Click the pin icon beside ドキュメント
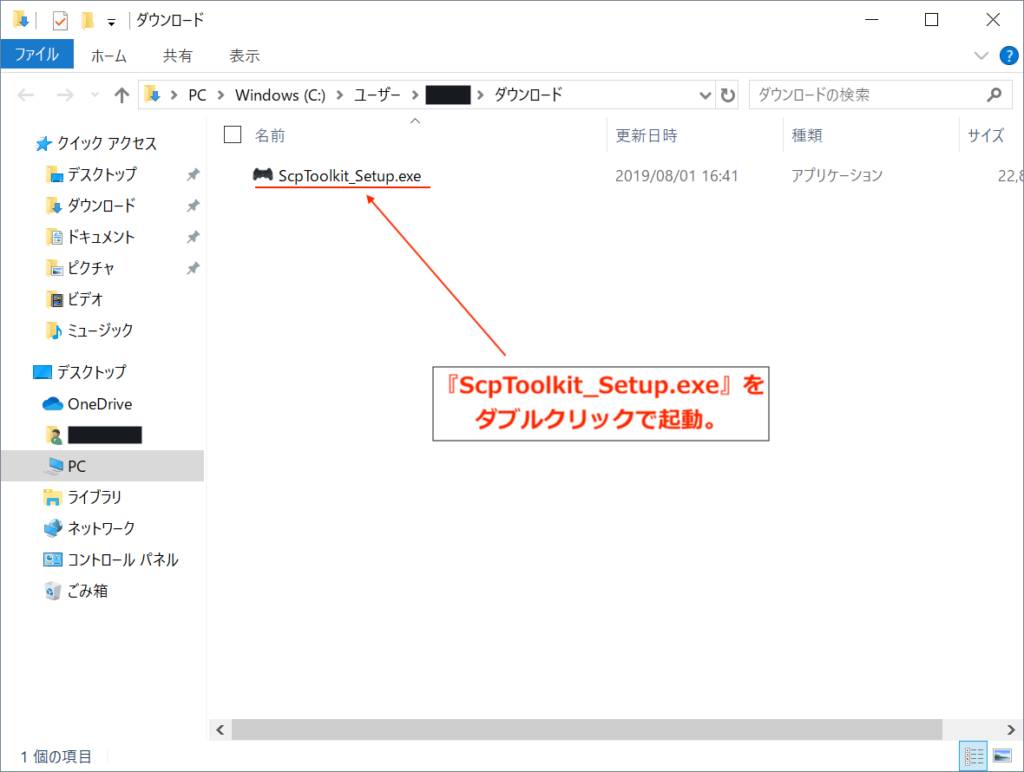This screenshot has height=772, width=1024. (x=193, y=237)
